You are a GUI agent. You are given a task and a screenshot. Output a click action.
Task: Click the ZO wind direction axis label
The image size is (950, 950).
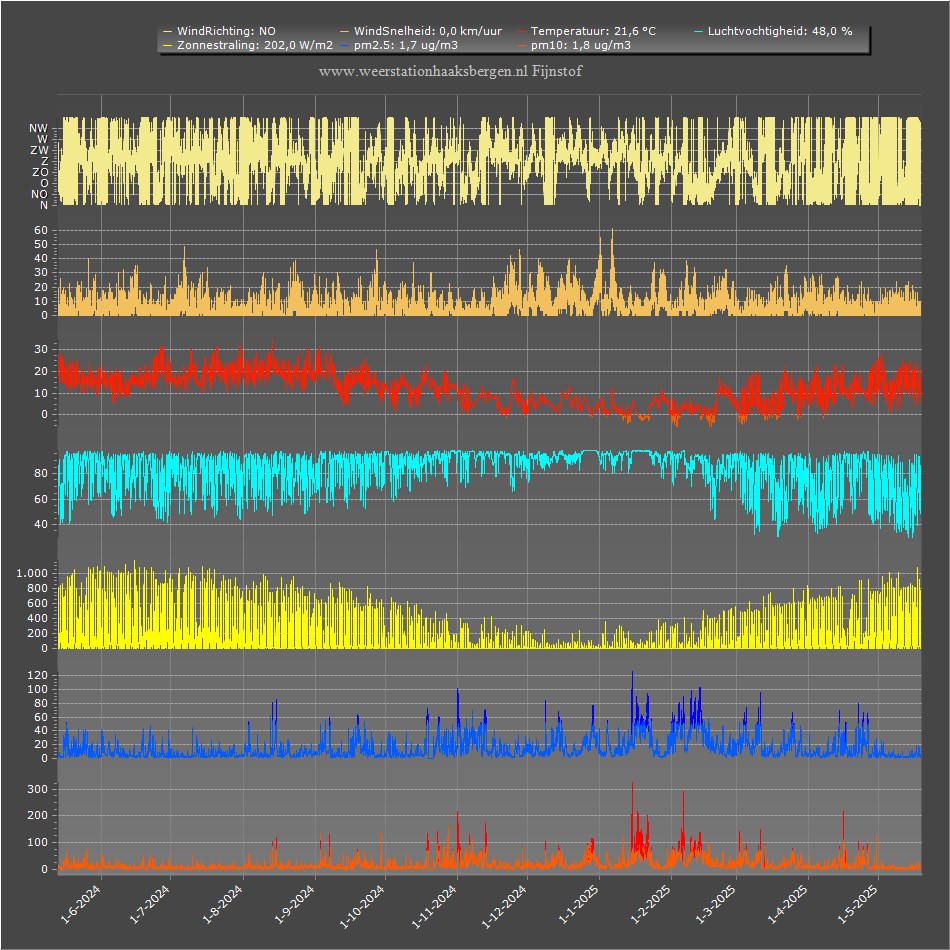pos(40,173)
